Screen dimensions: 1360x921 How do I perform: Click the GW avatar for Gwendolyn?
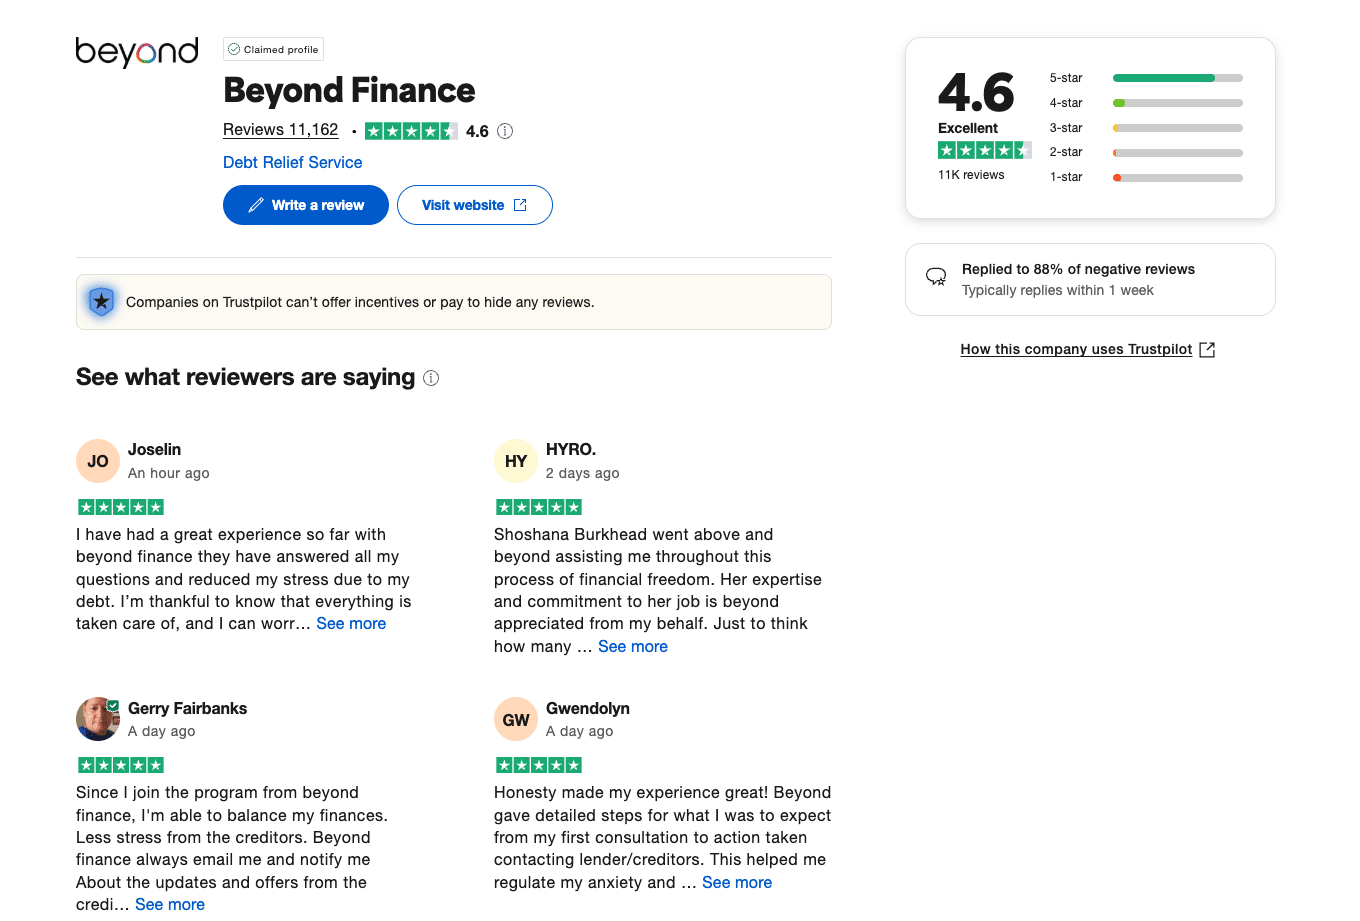point(516,720)
